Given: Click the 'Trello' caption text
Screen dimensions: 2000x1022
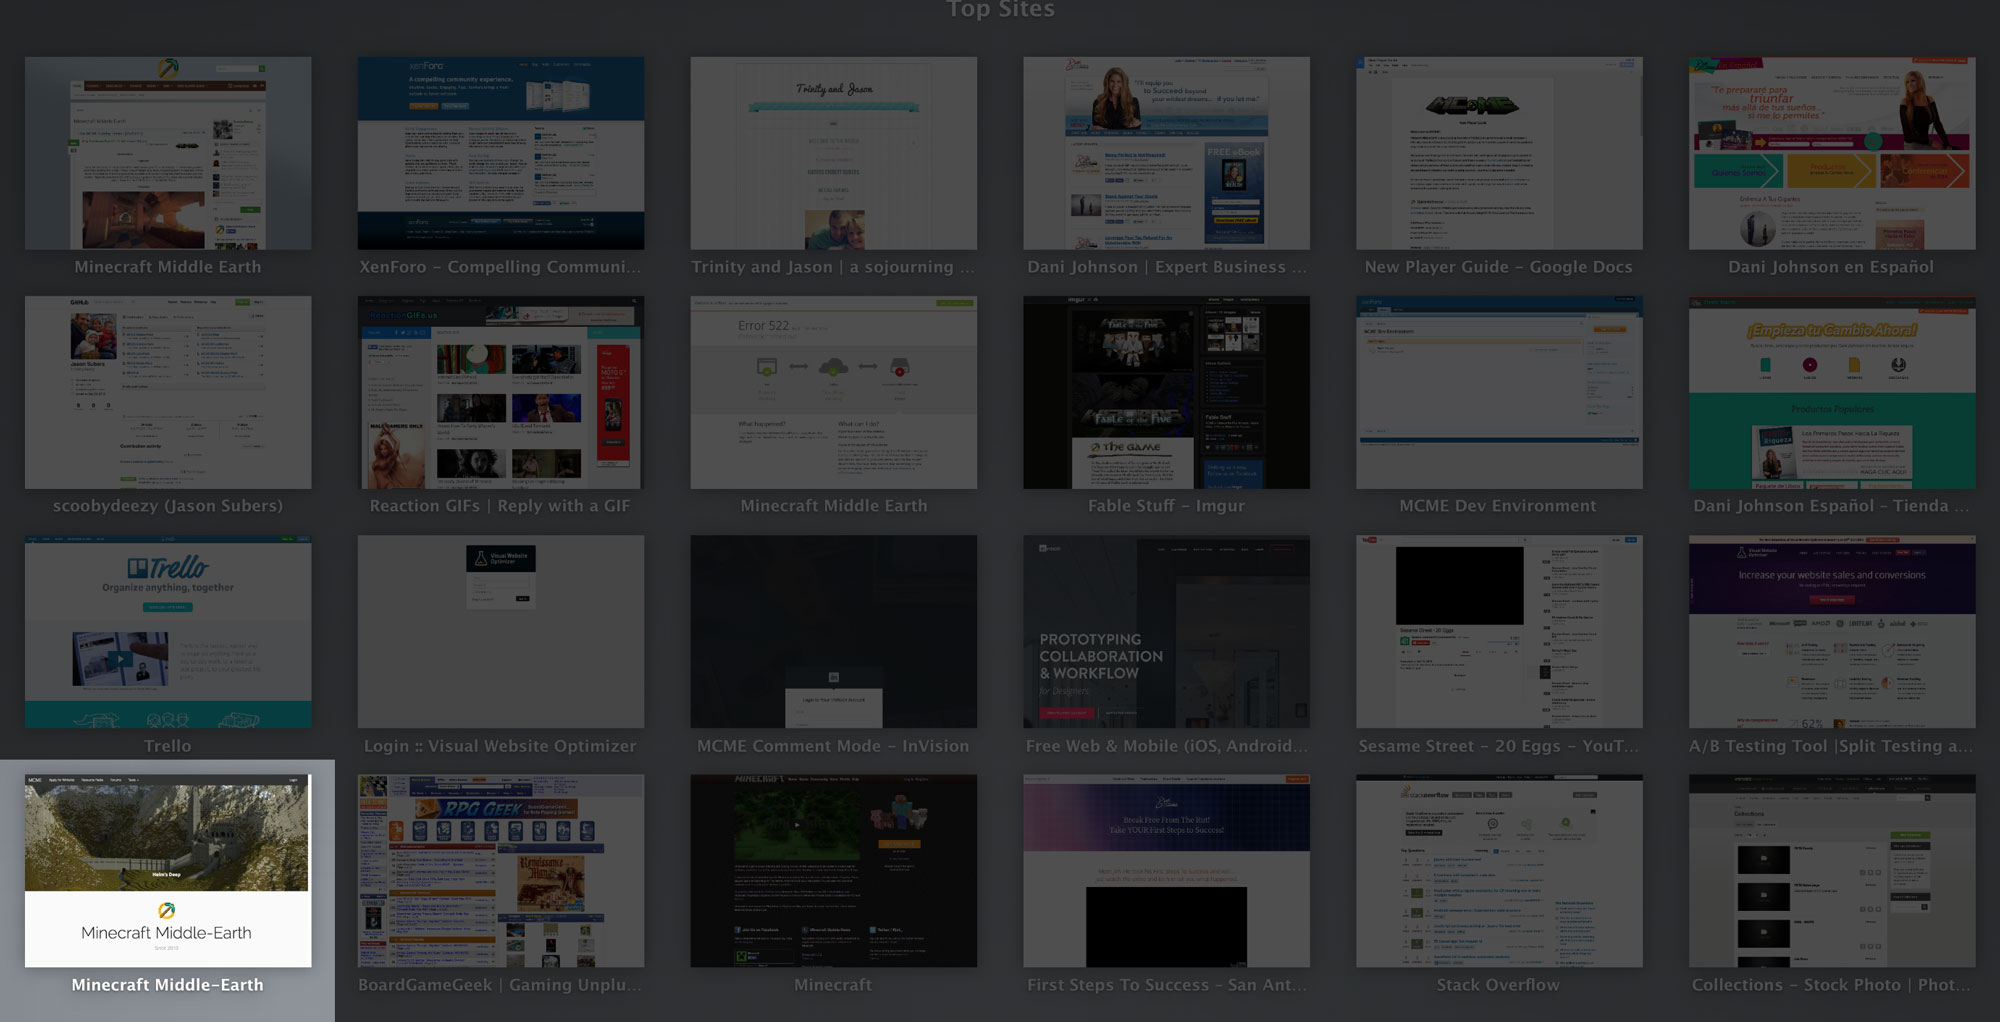Looking at the screenshot, I should (168, 746).
